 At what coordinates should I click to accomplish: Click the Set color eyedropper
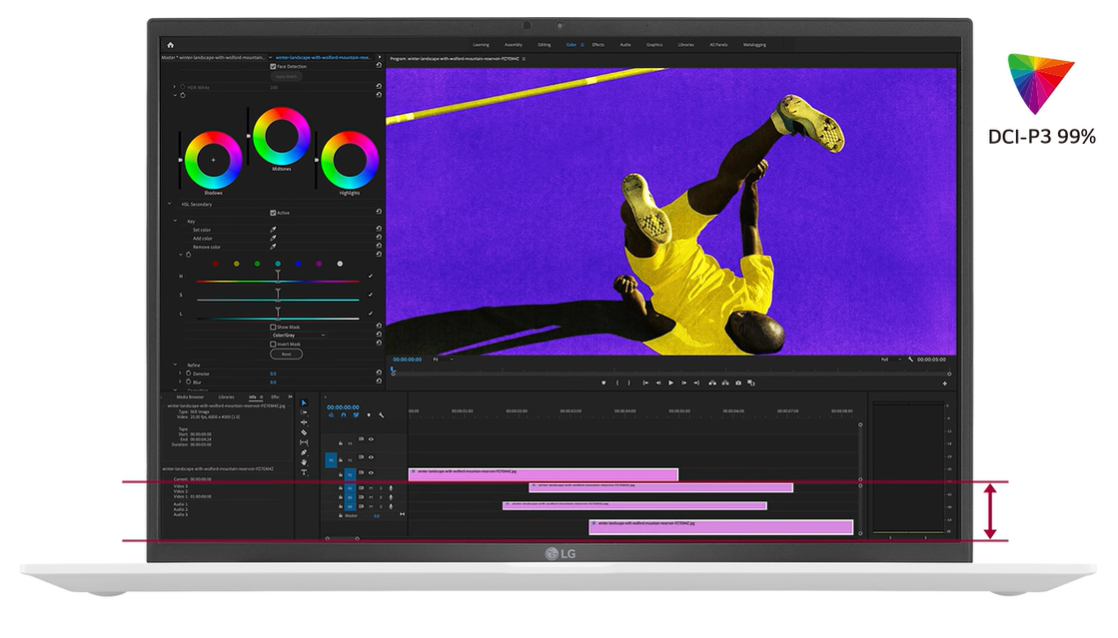273,230
